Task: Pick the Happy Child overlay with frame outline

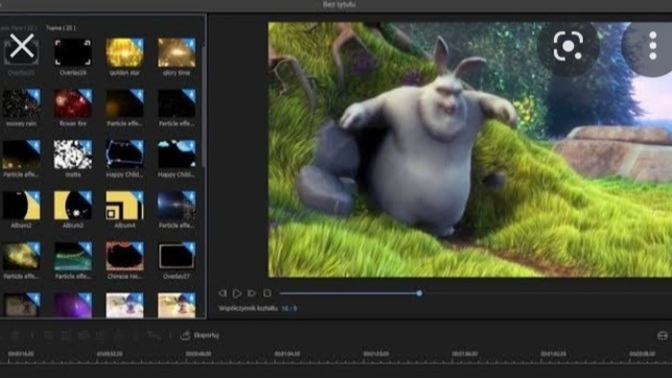Action: tap(124, 154)
